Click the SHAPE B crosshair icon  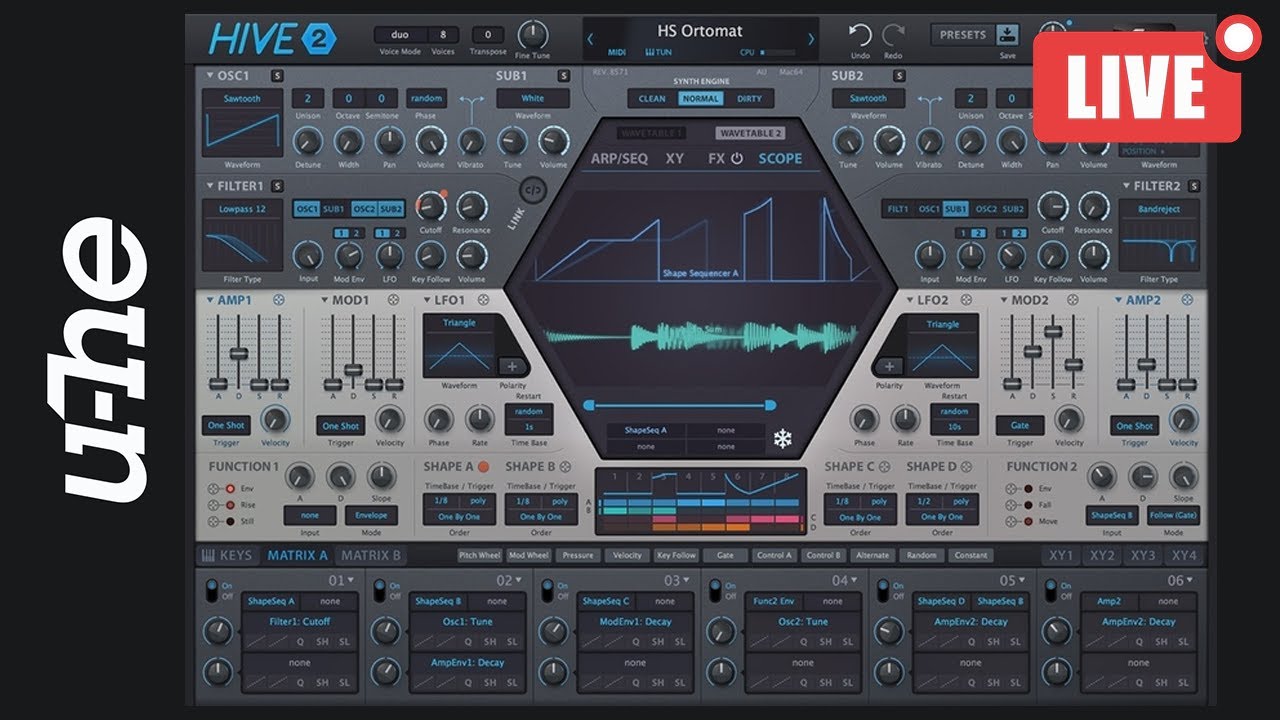click(x=565, y=466)
